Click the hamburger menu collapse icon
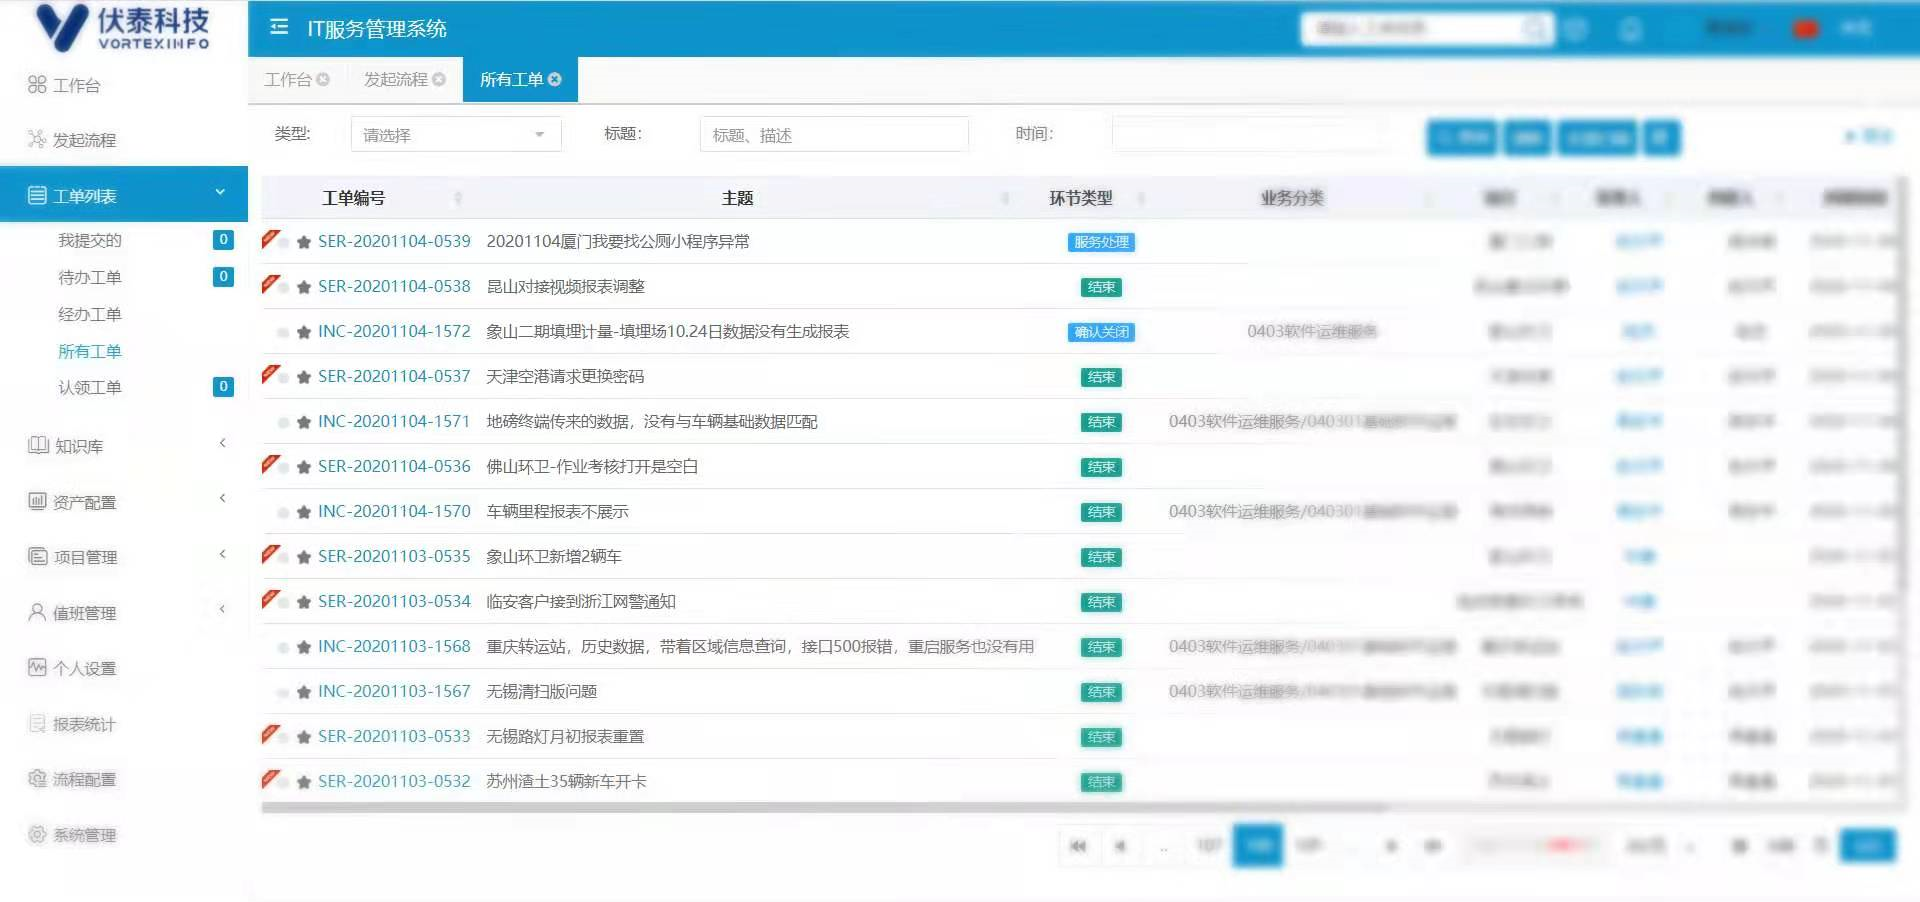 (279, 27)
